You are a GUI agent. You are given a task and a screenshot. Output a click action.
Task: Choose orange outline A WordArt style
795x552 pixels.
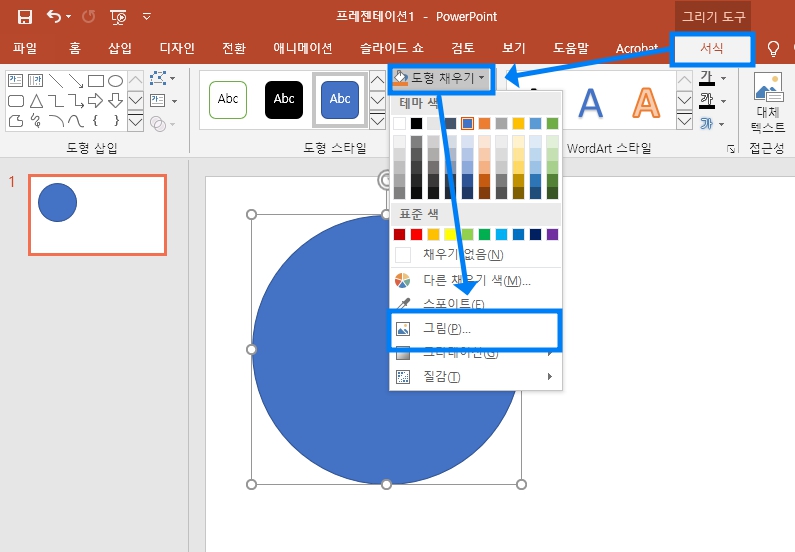[646, 103]
